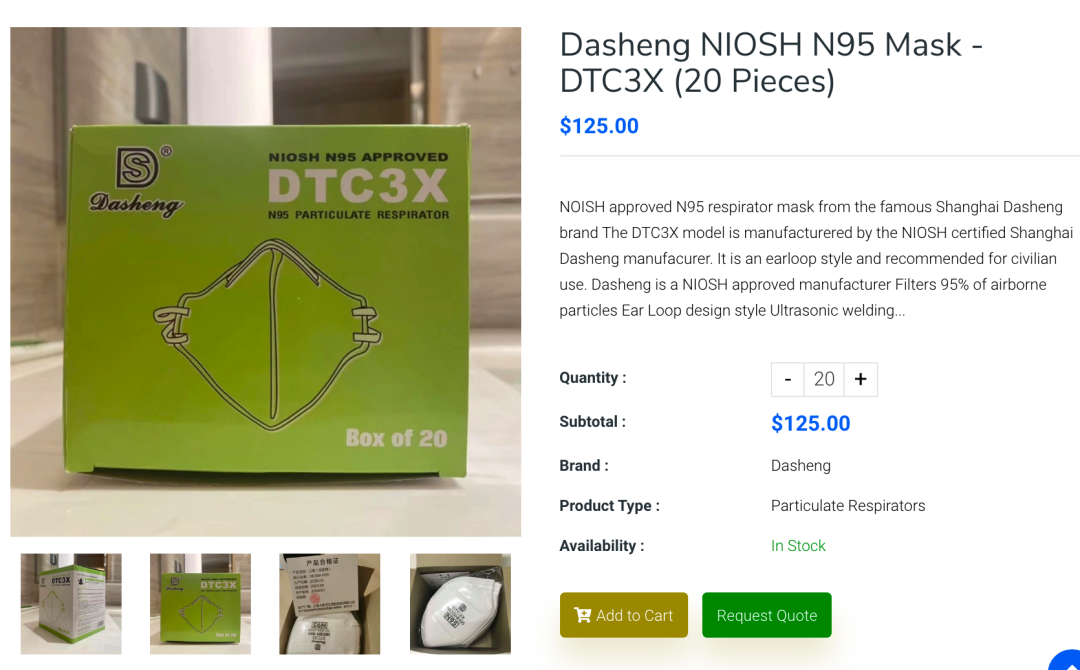Decrease quantity with the minus button
1080x670 pixels.
(x=788, y=380)
